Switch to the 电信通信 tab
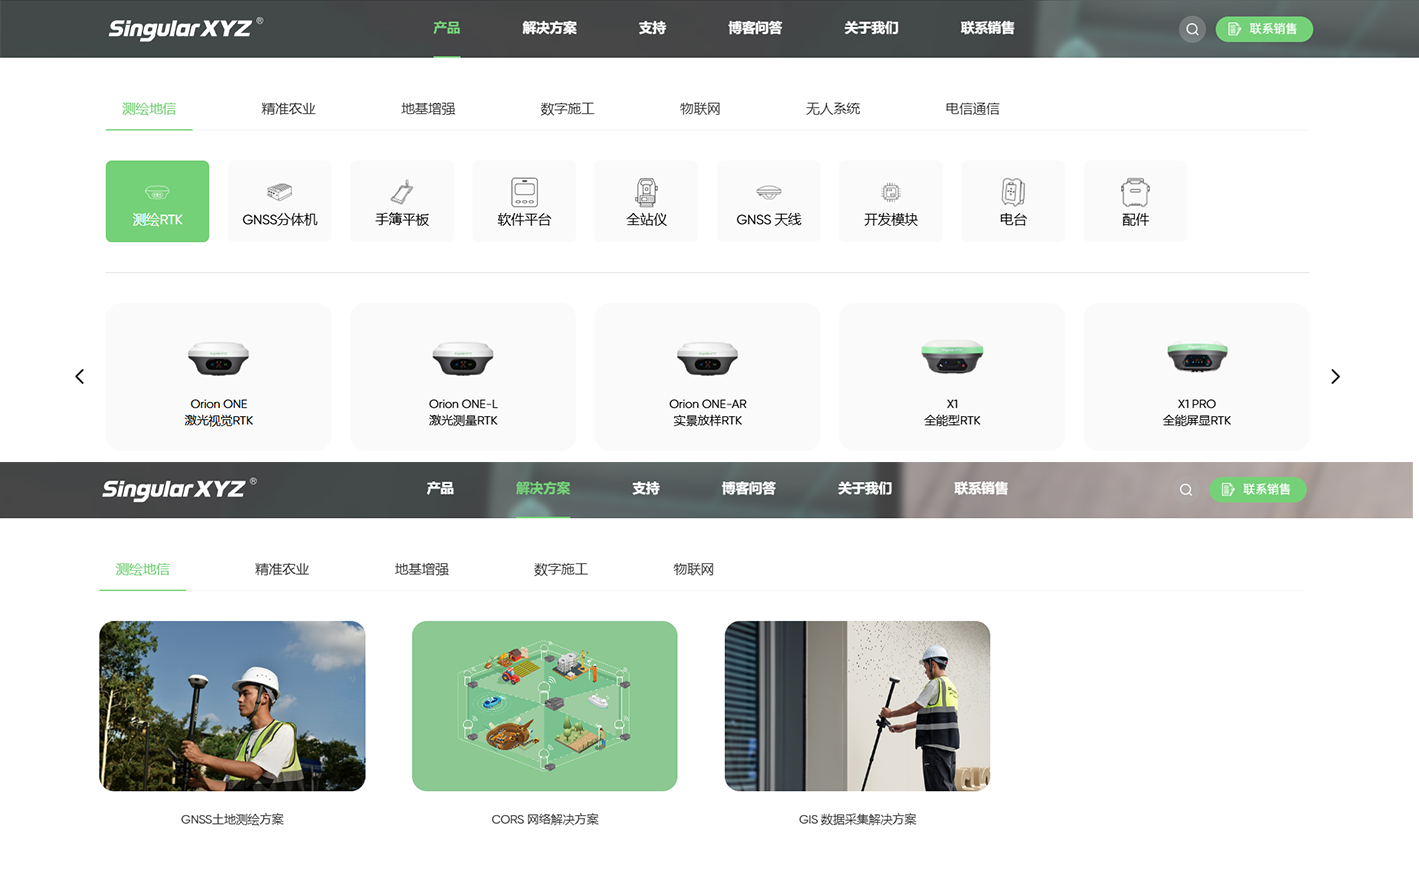Viewport: 1419px width, 874px height. (x=972, y=109)
